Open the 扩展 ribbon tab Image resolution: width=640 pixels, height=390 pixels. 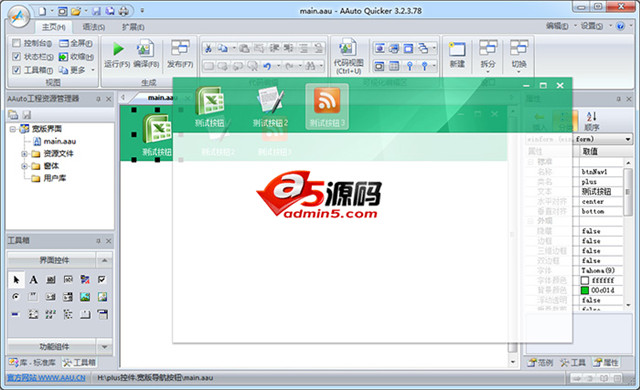coord(133,27)
